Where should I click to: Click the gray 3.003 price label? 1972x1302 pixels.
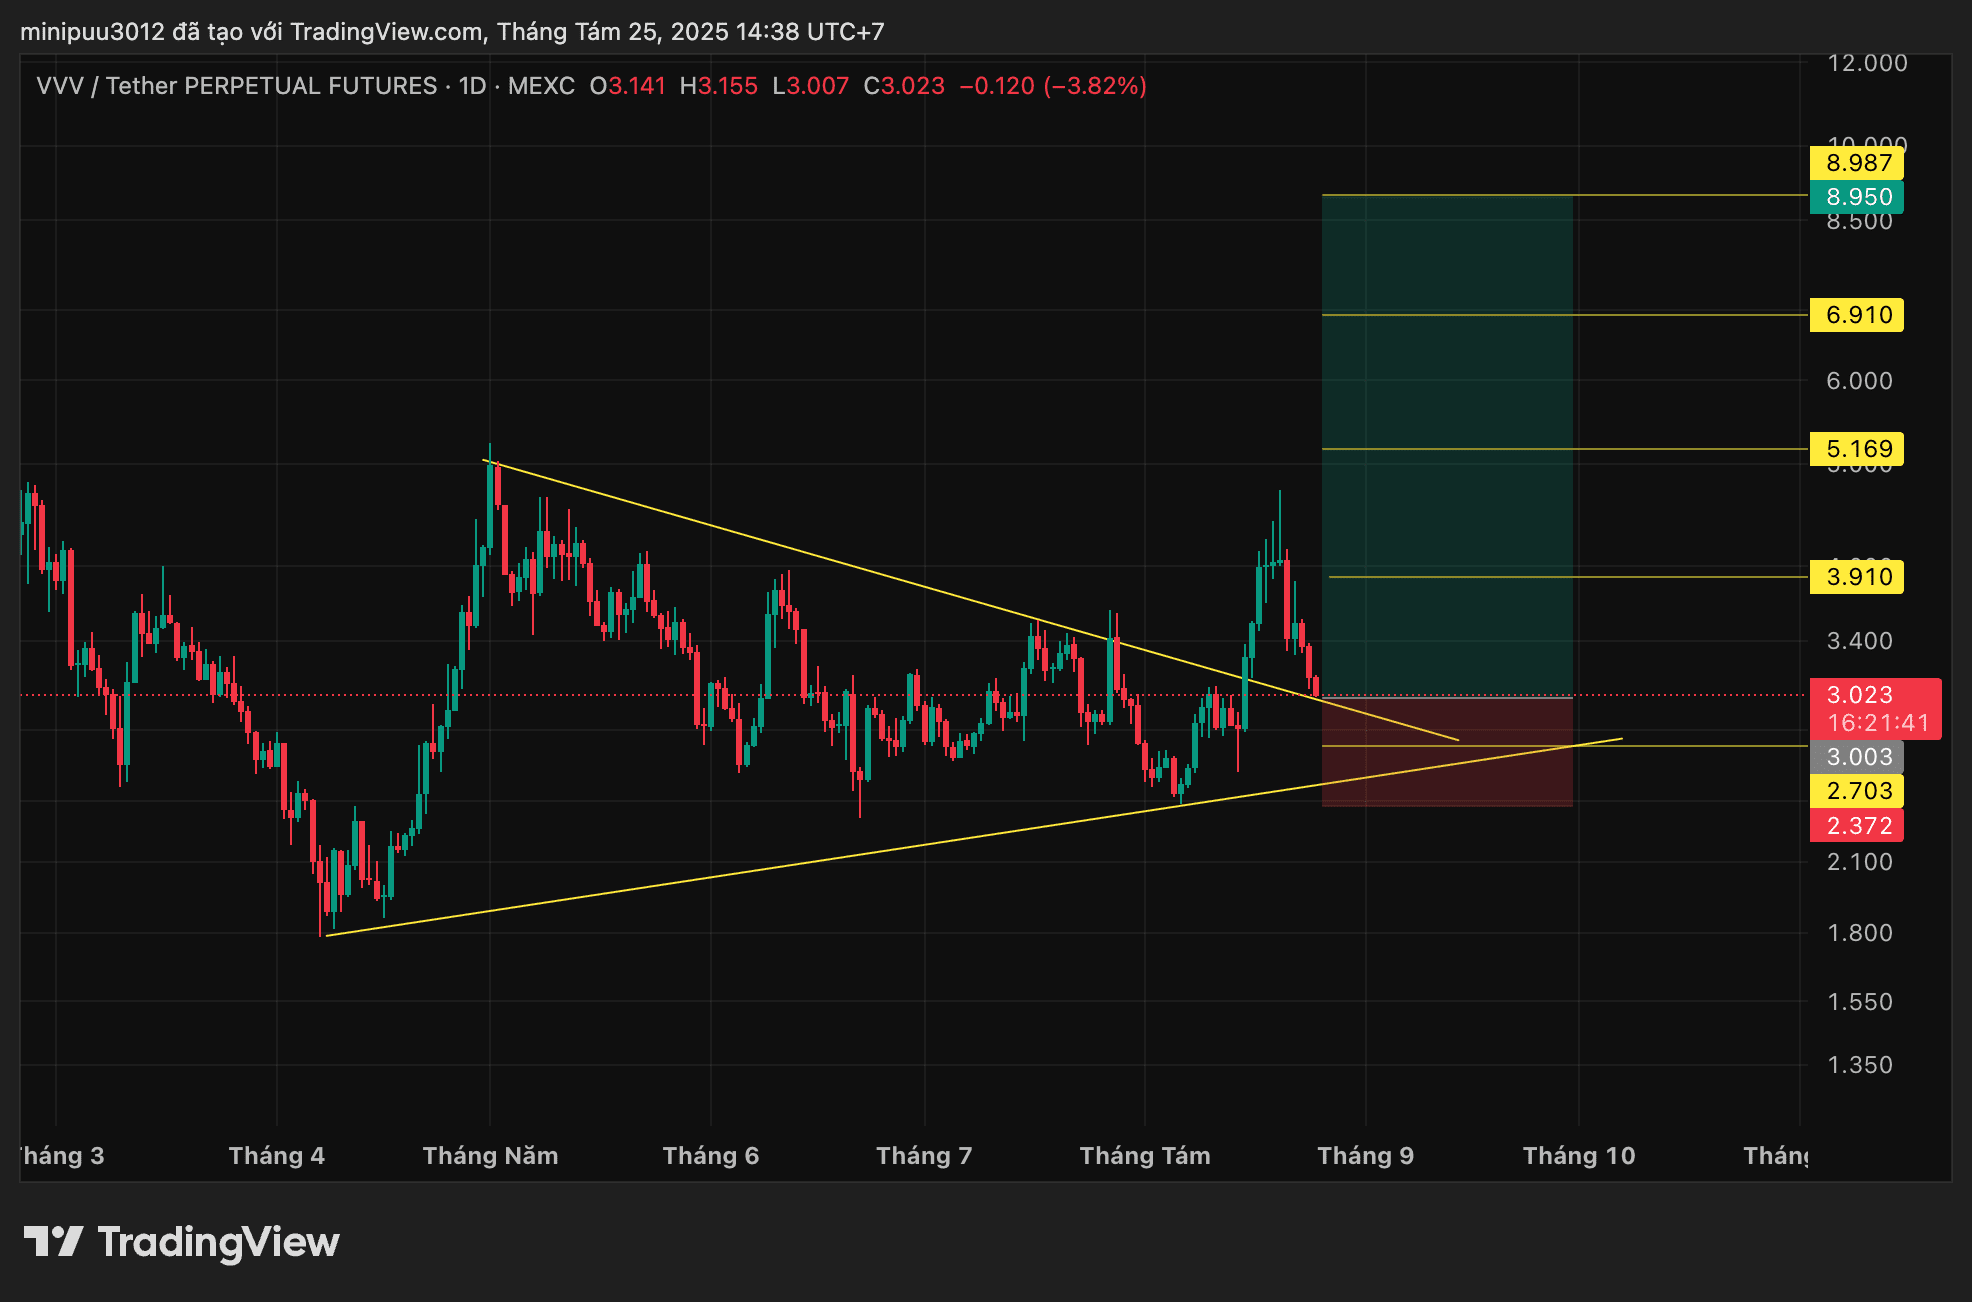tap(1857, 757)
